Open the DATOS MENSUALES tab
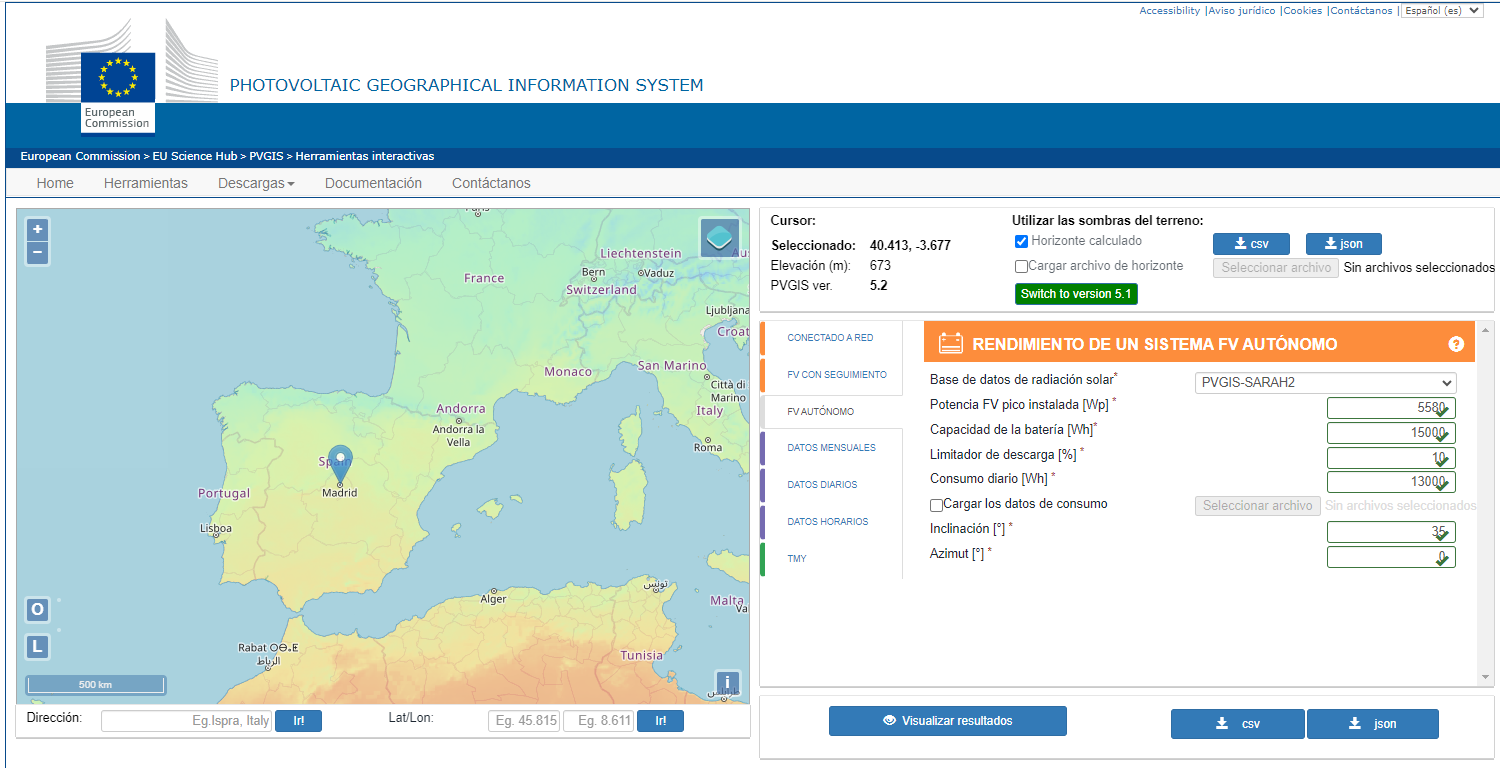Screen dimensions: 1500x768 (831, 448)
